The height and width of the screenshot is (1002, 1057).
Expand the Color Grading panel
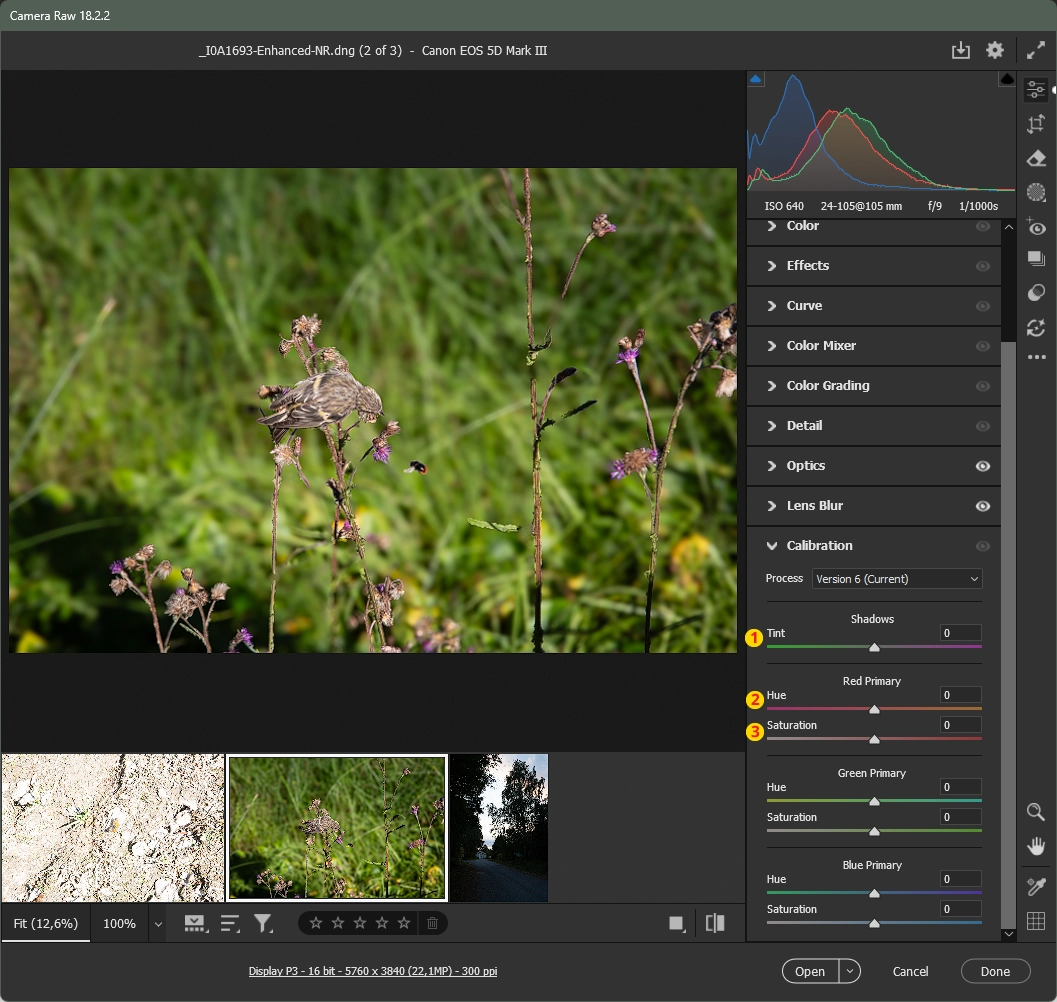pos(827,386)
